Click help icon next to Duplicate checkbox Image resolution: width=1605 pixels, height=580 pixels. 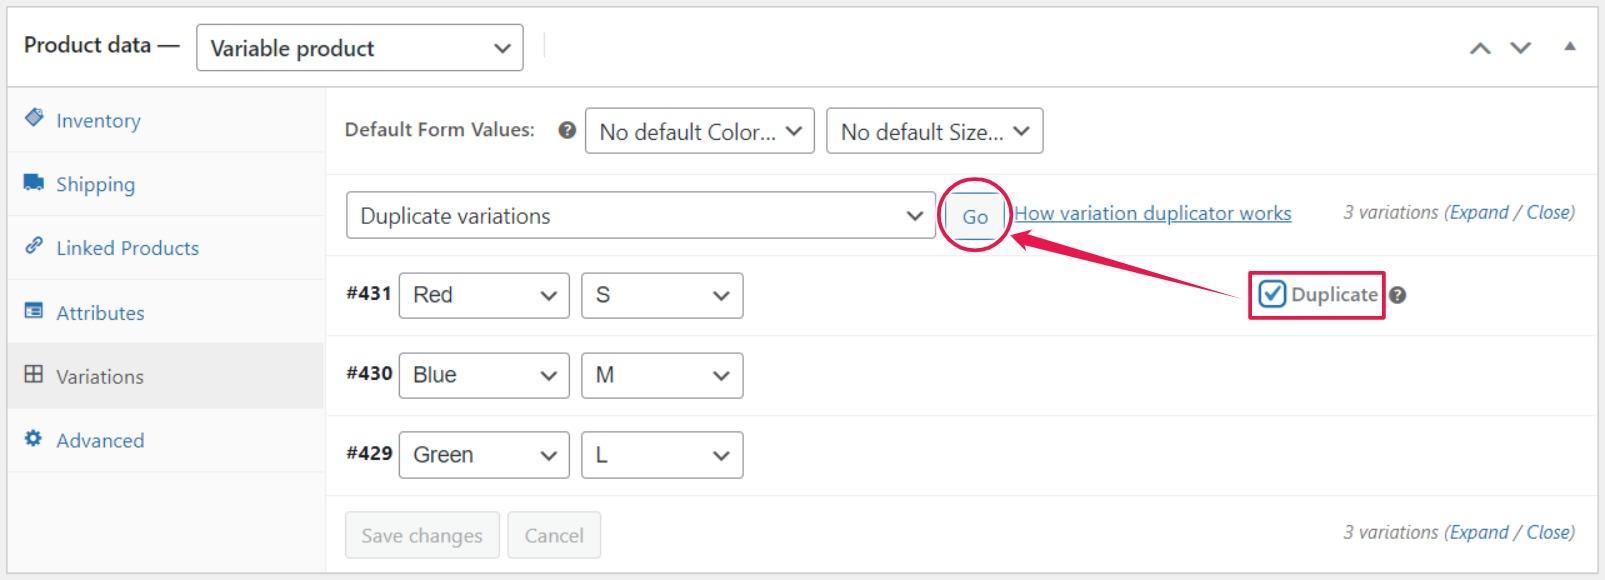(1398, 295)
